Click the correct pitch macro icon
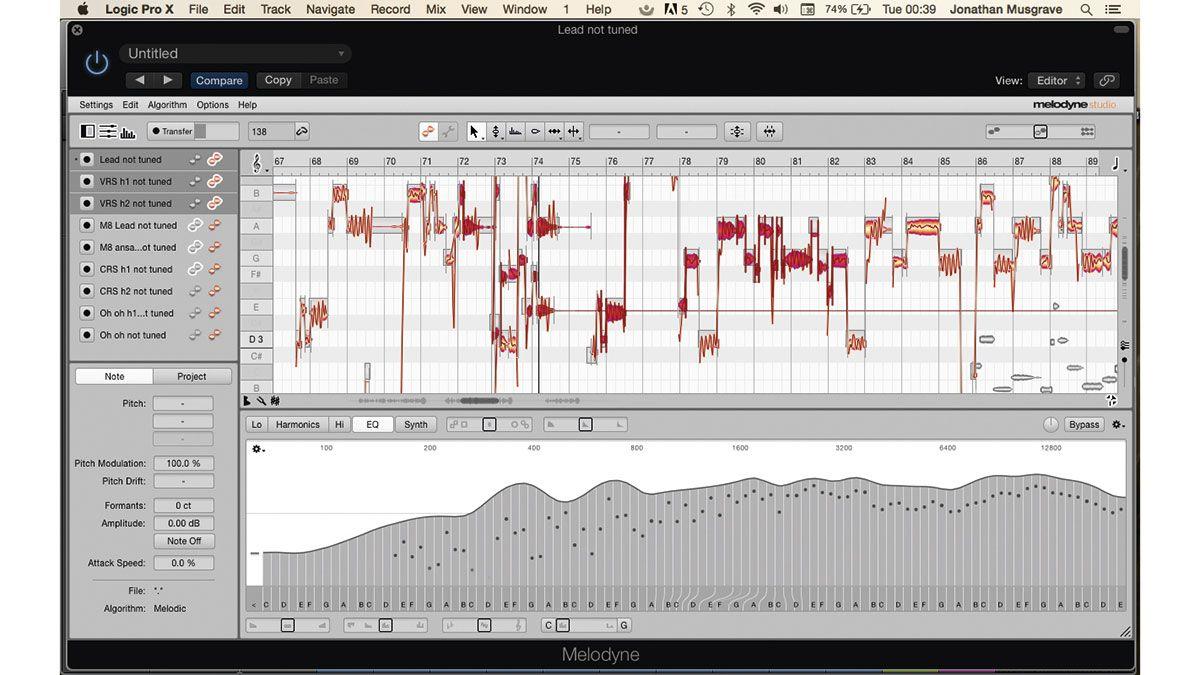This screenshot has width=1200, height=675. pyautogui.click(x=737, y=131)
